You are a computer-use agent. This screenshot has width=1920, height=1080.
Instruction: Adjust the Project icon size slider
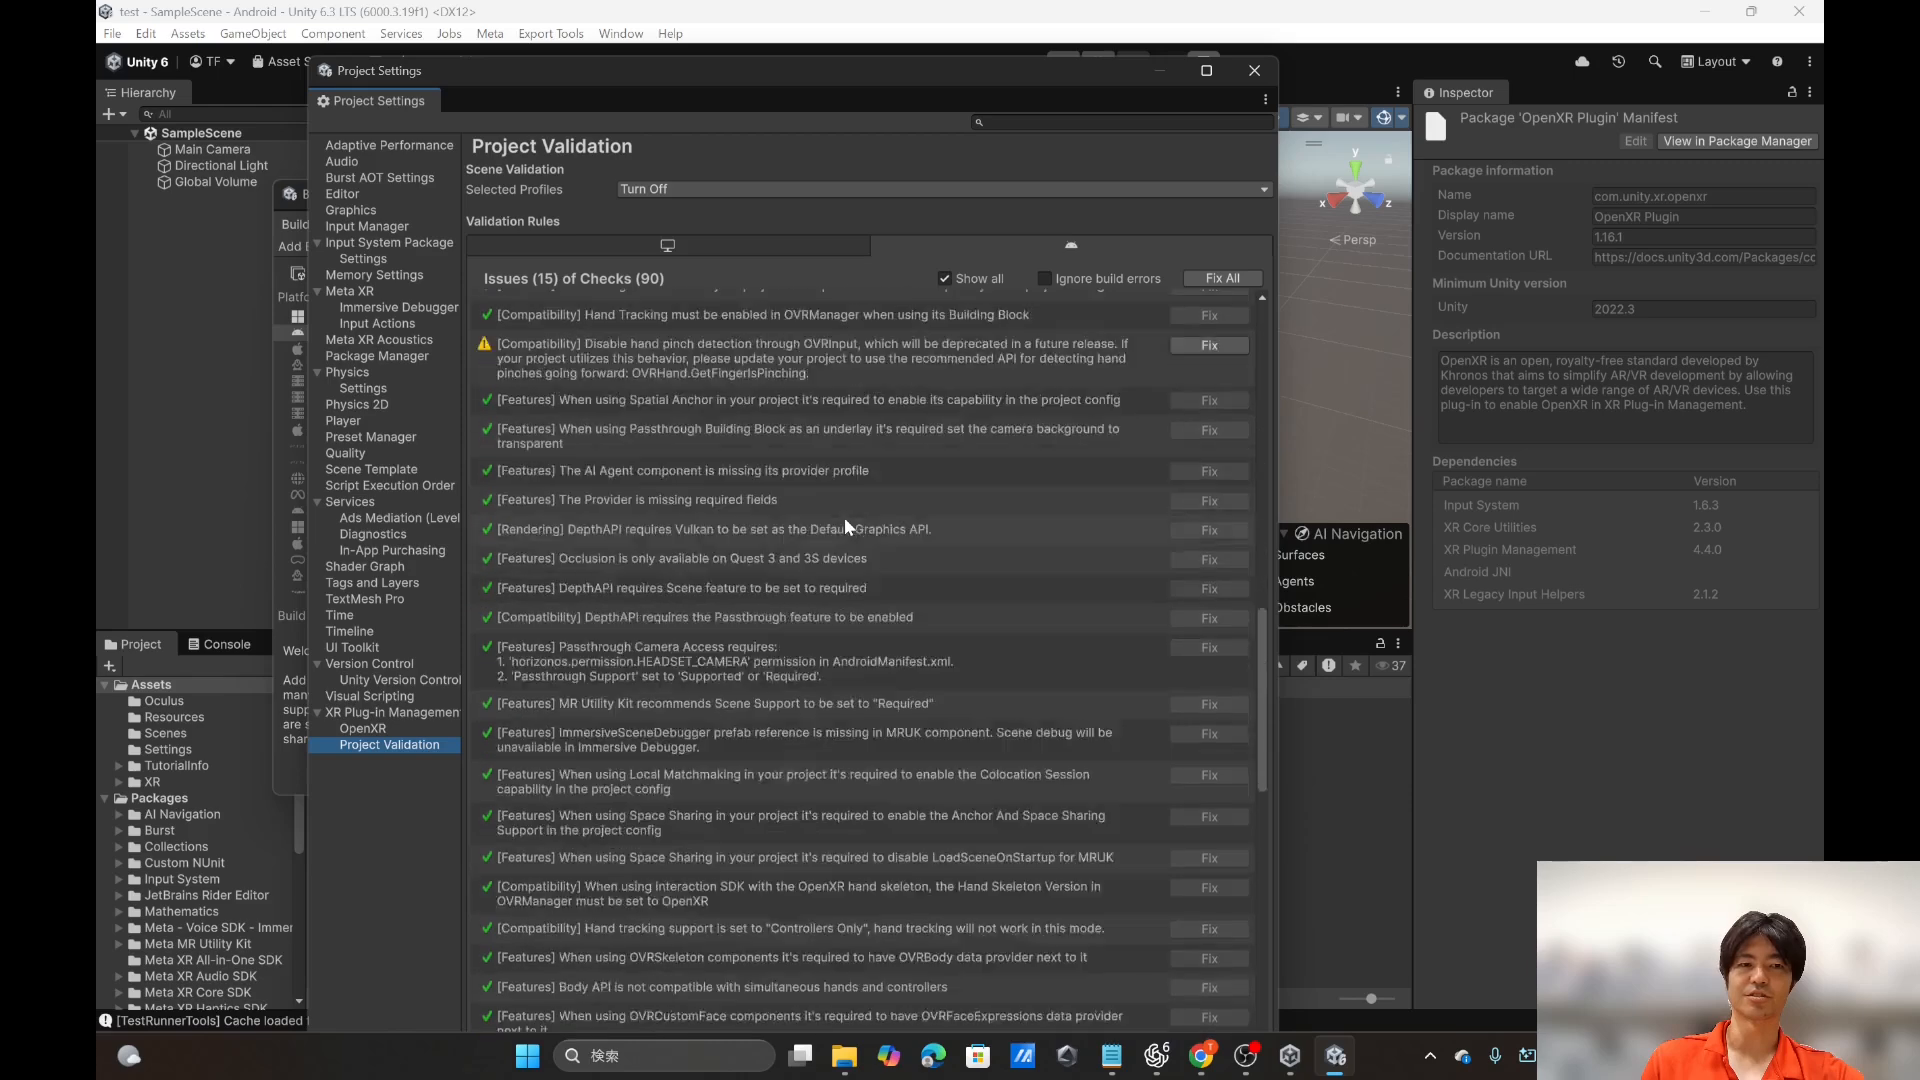tap(1370, 998)
